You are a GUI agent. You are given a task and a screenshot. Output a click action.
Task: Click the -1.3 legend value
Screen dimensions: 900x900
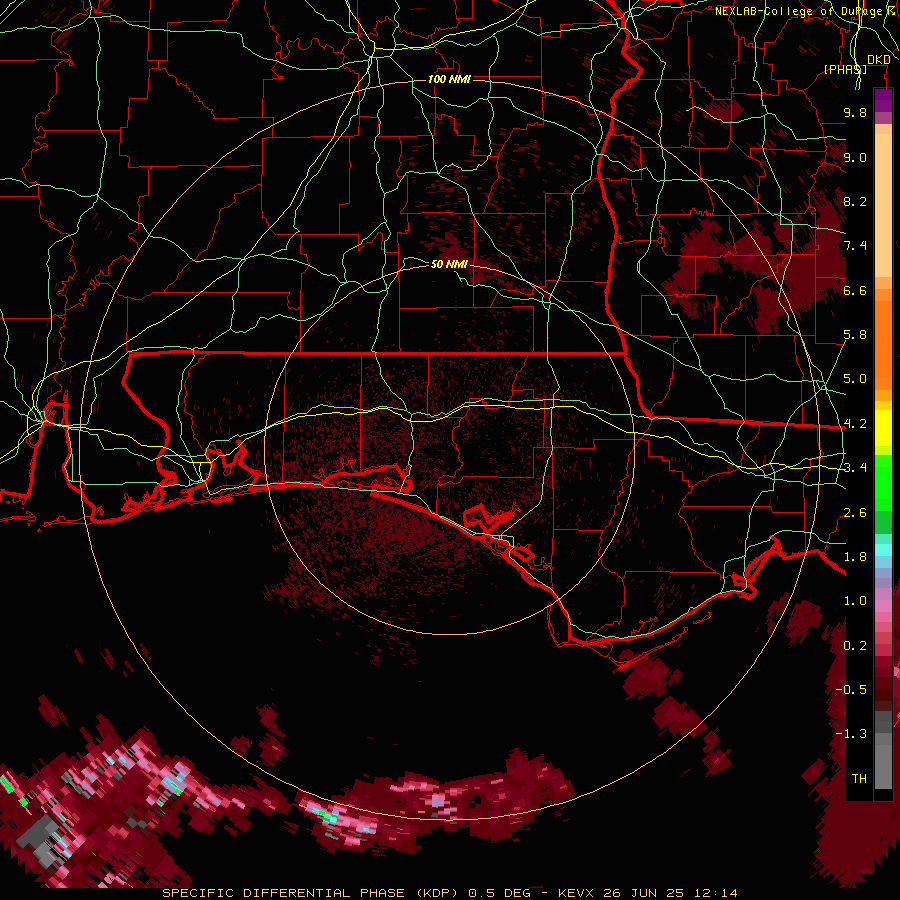[x=851, y=734]
